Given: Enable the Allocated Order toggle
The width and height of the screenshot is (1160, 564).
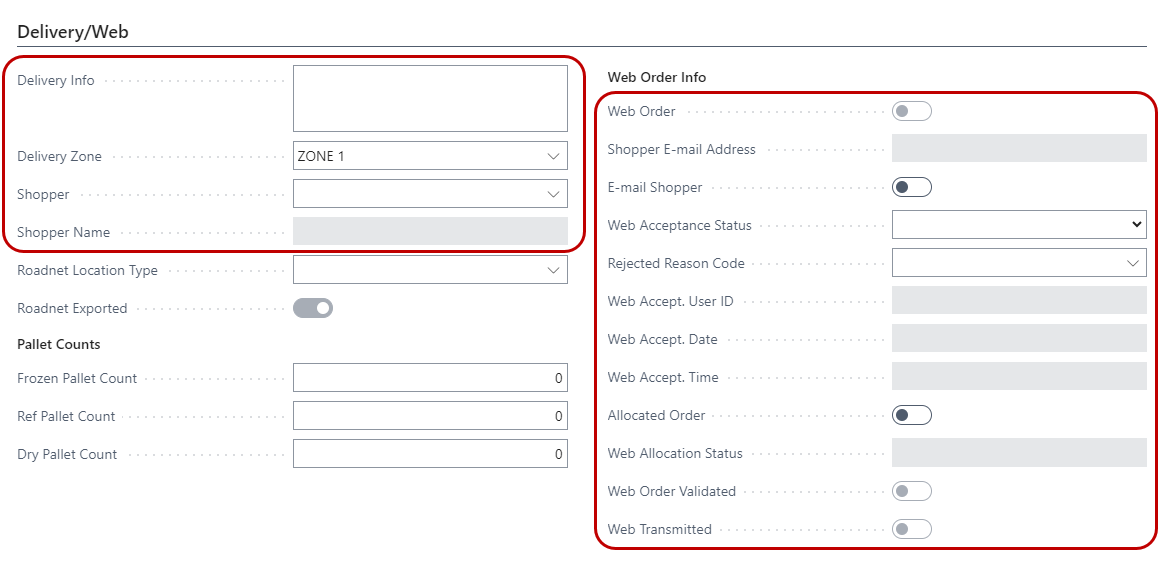Looking at the screenshot, I should [911, 415].
